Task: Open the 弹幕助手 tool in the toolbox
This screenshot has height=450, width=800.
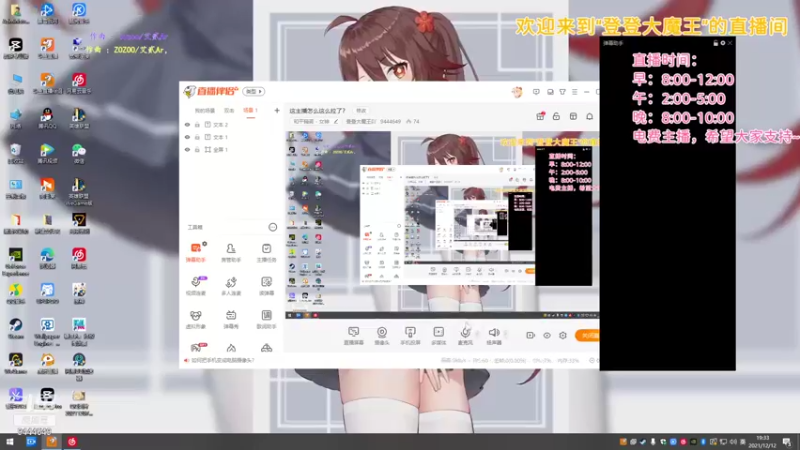Action: pos(195,253)
